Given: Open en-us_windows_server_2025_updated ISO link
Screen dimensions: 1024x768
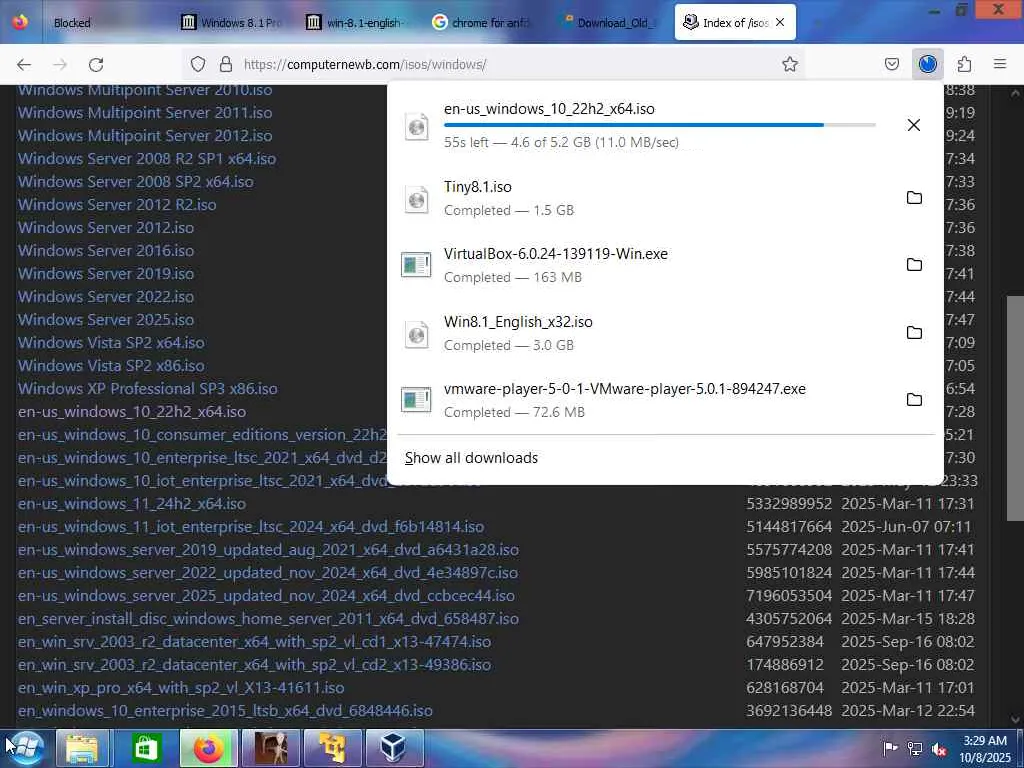Looking at the screenshot, I should click(266, 596).
